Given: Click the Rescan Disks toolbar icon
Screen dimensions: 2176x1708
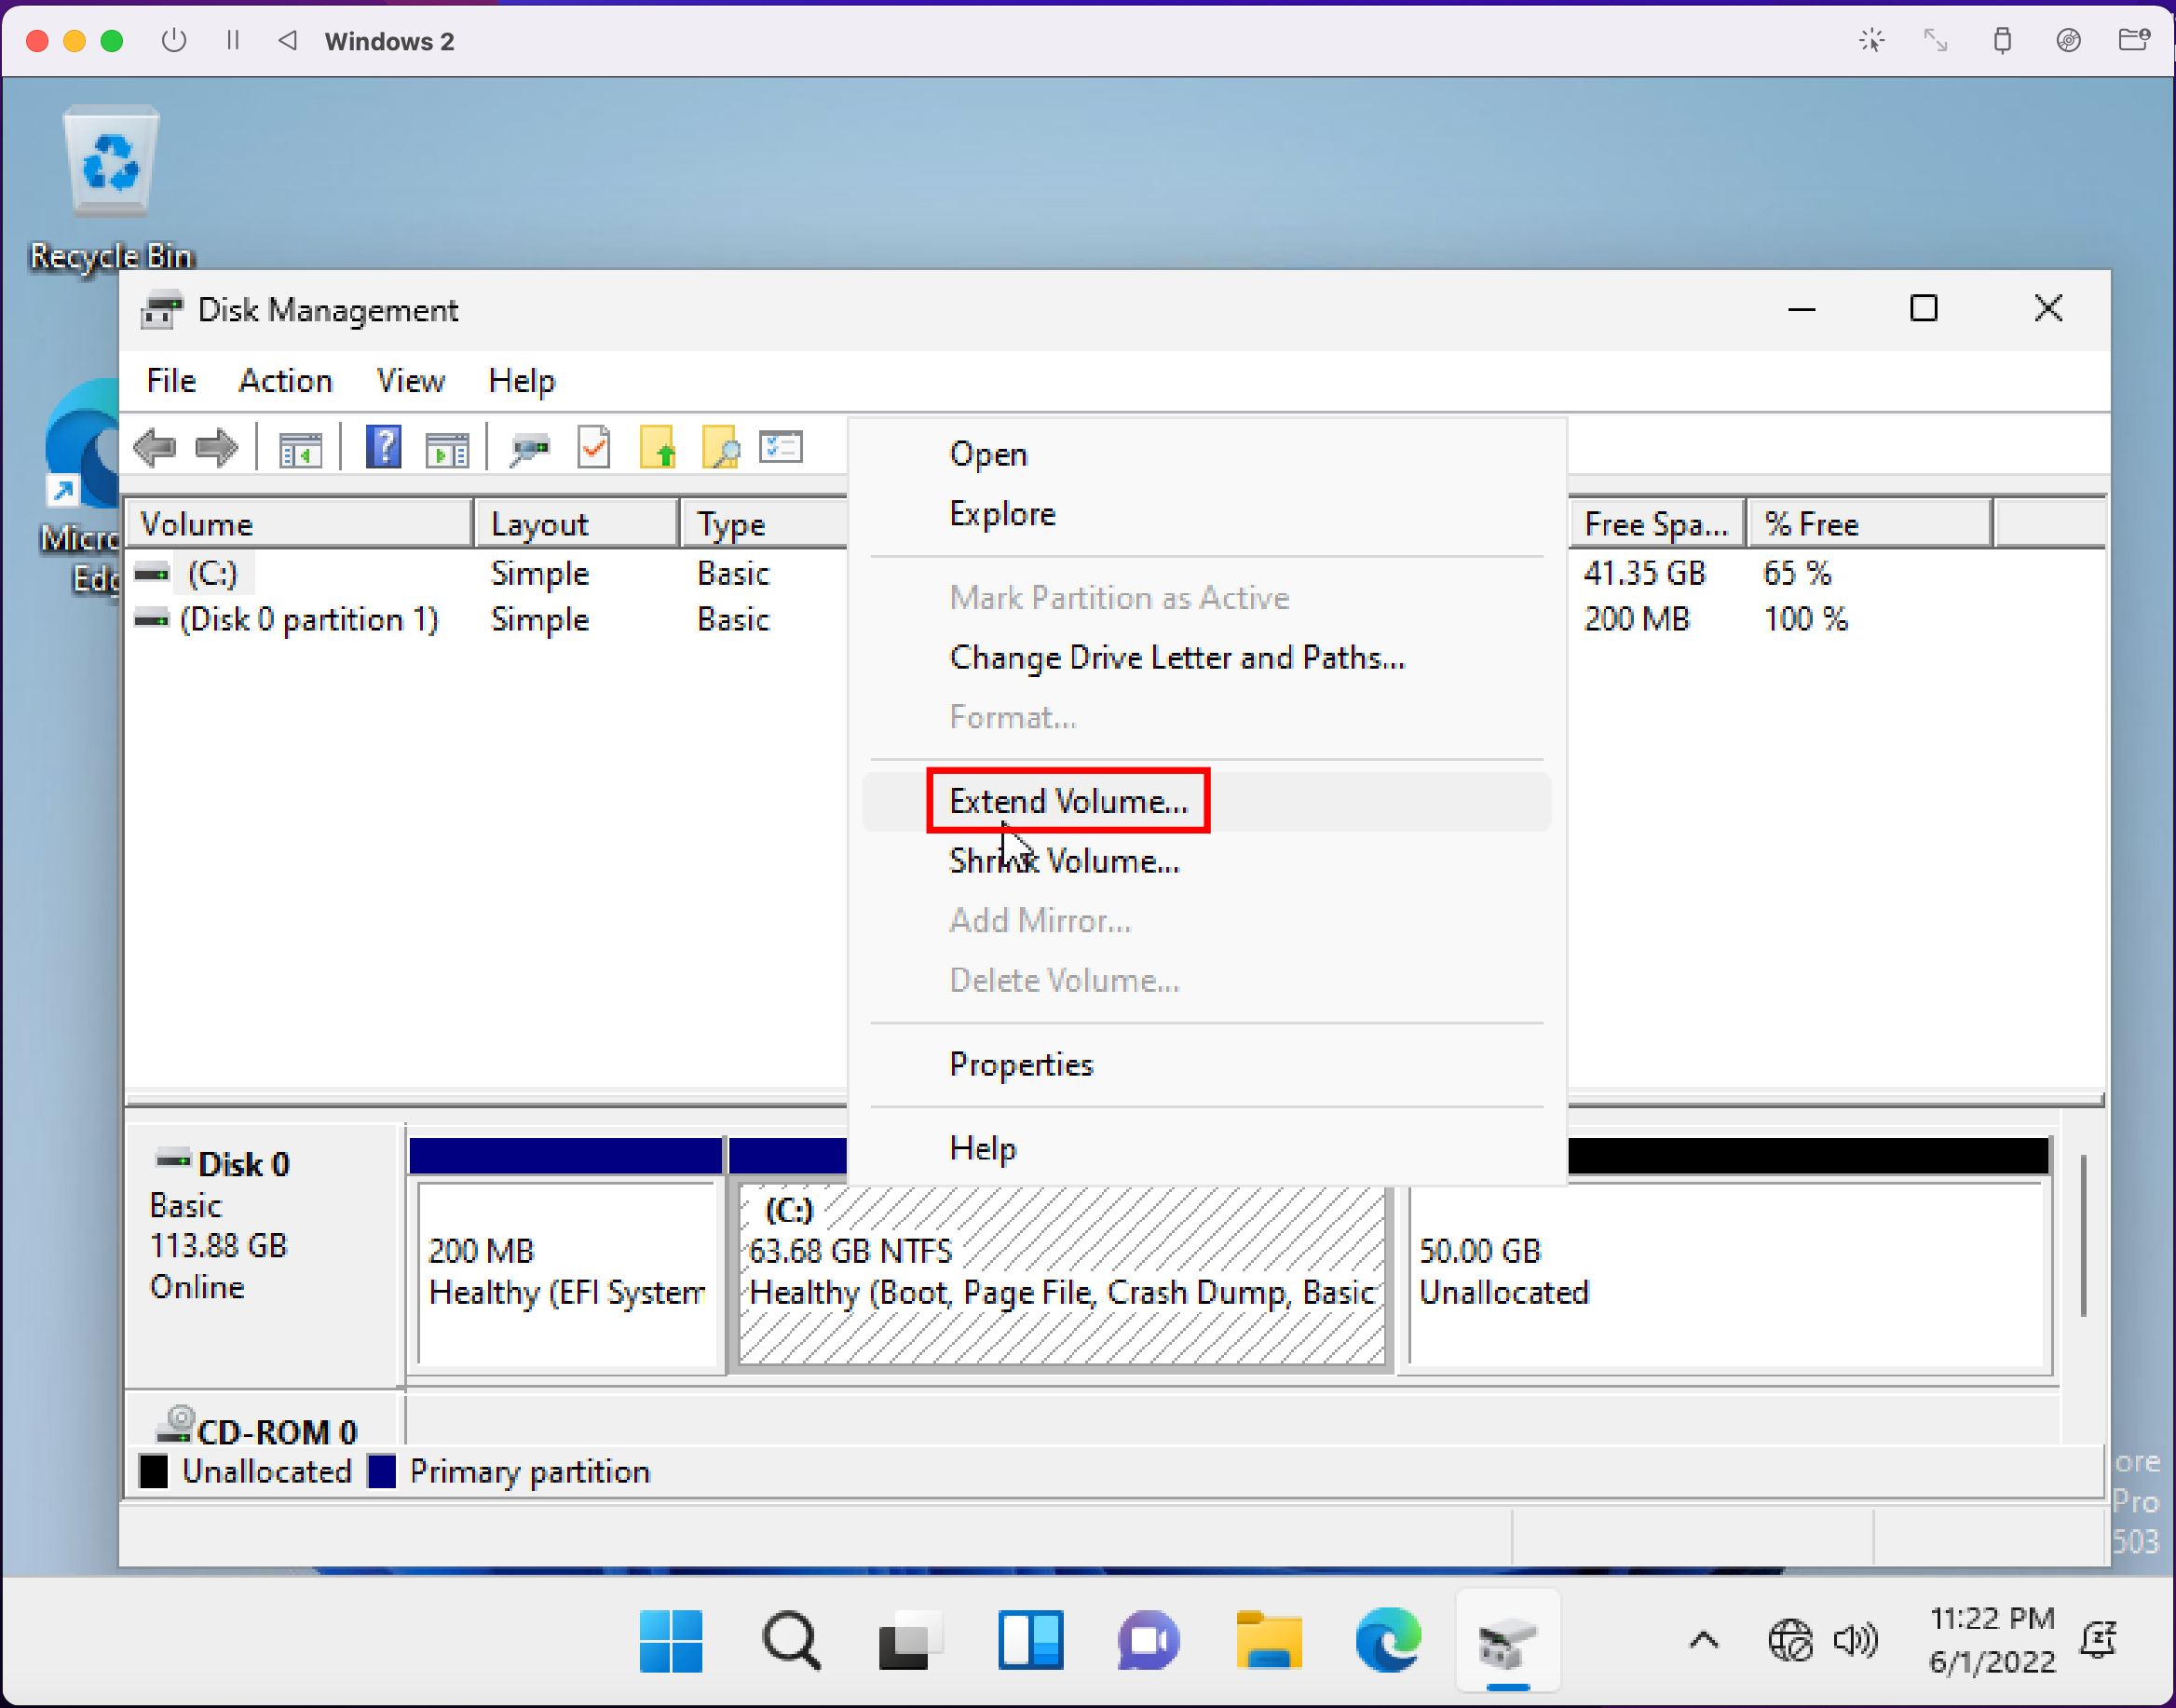Looking at the screenshot, I should (x=530, y=448).
